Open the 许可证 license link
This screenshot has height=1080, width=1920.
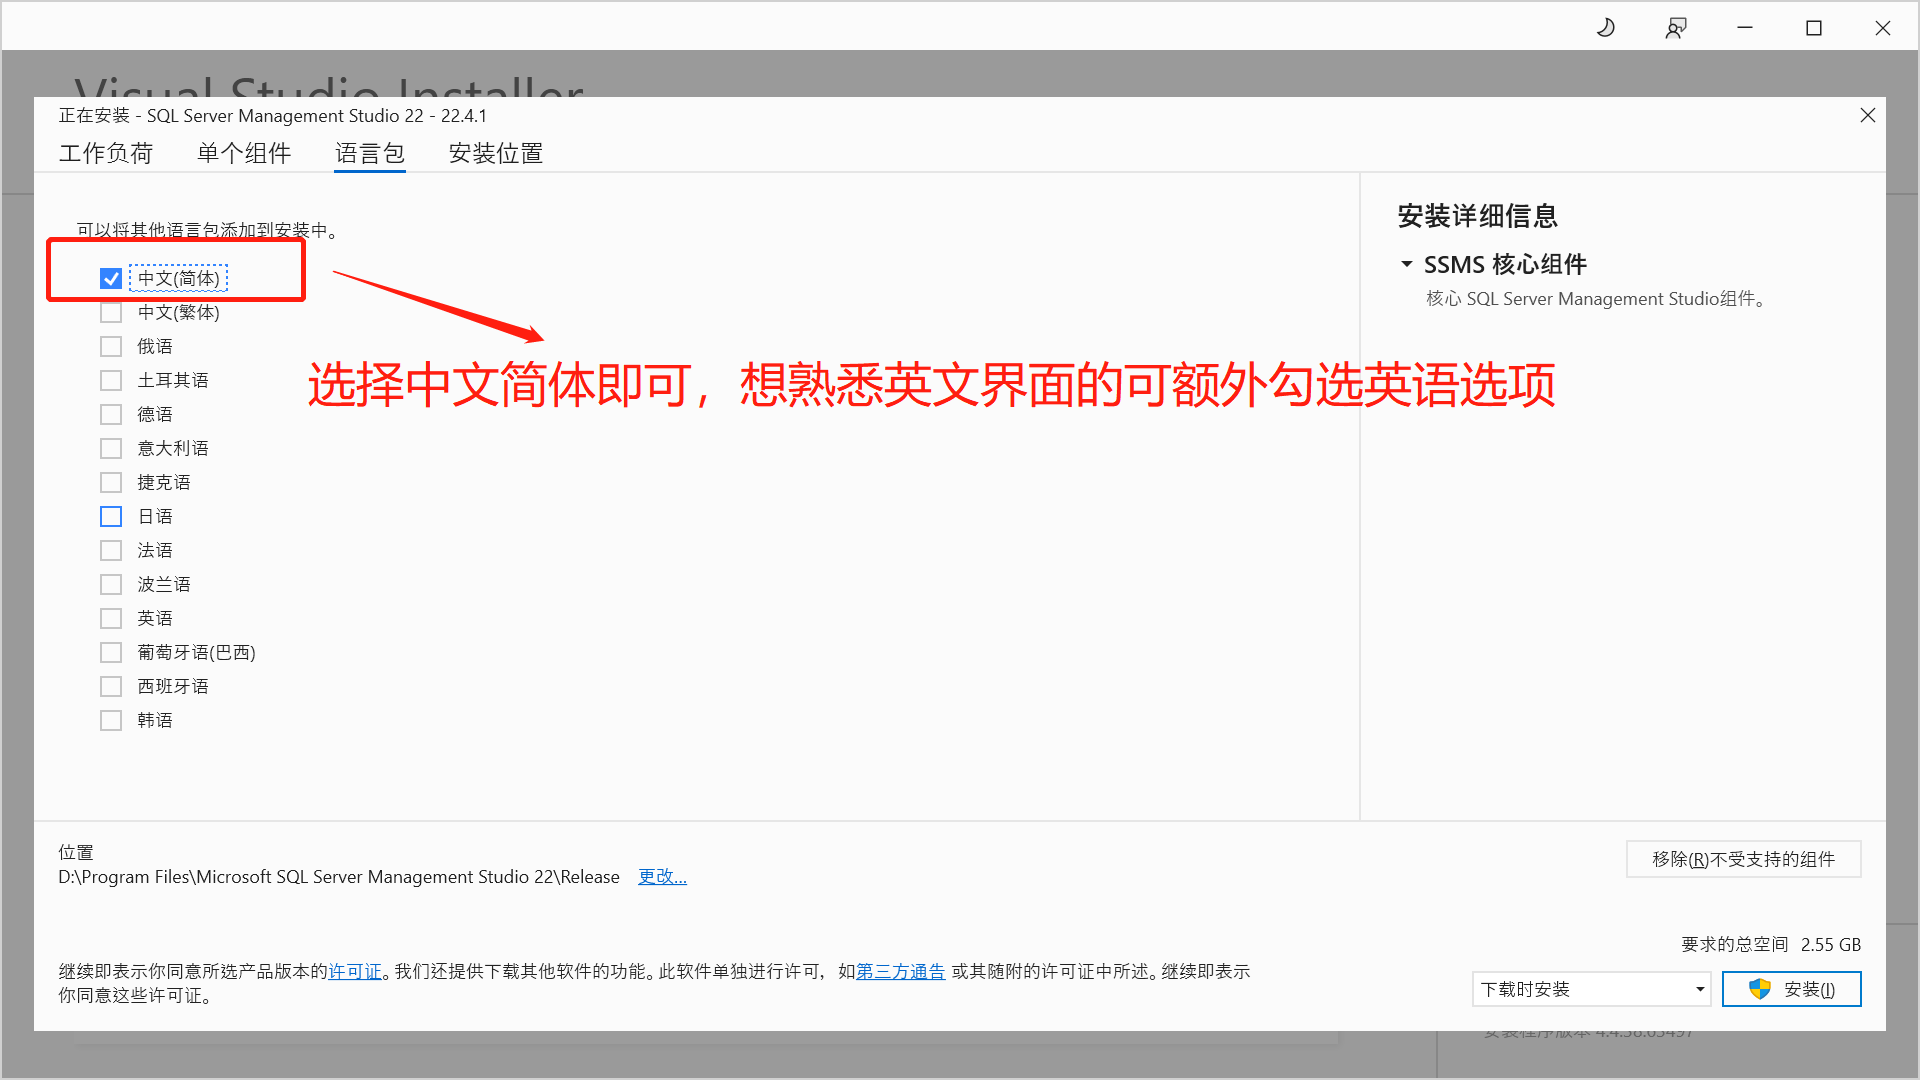pos(355,971)
